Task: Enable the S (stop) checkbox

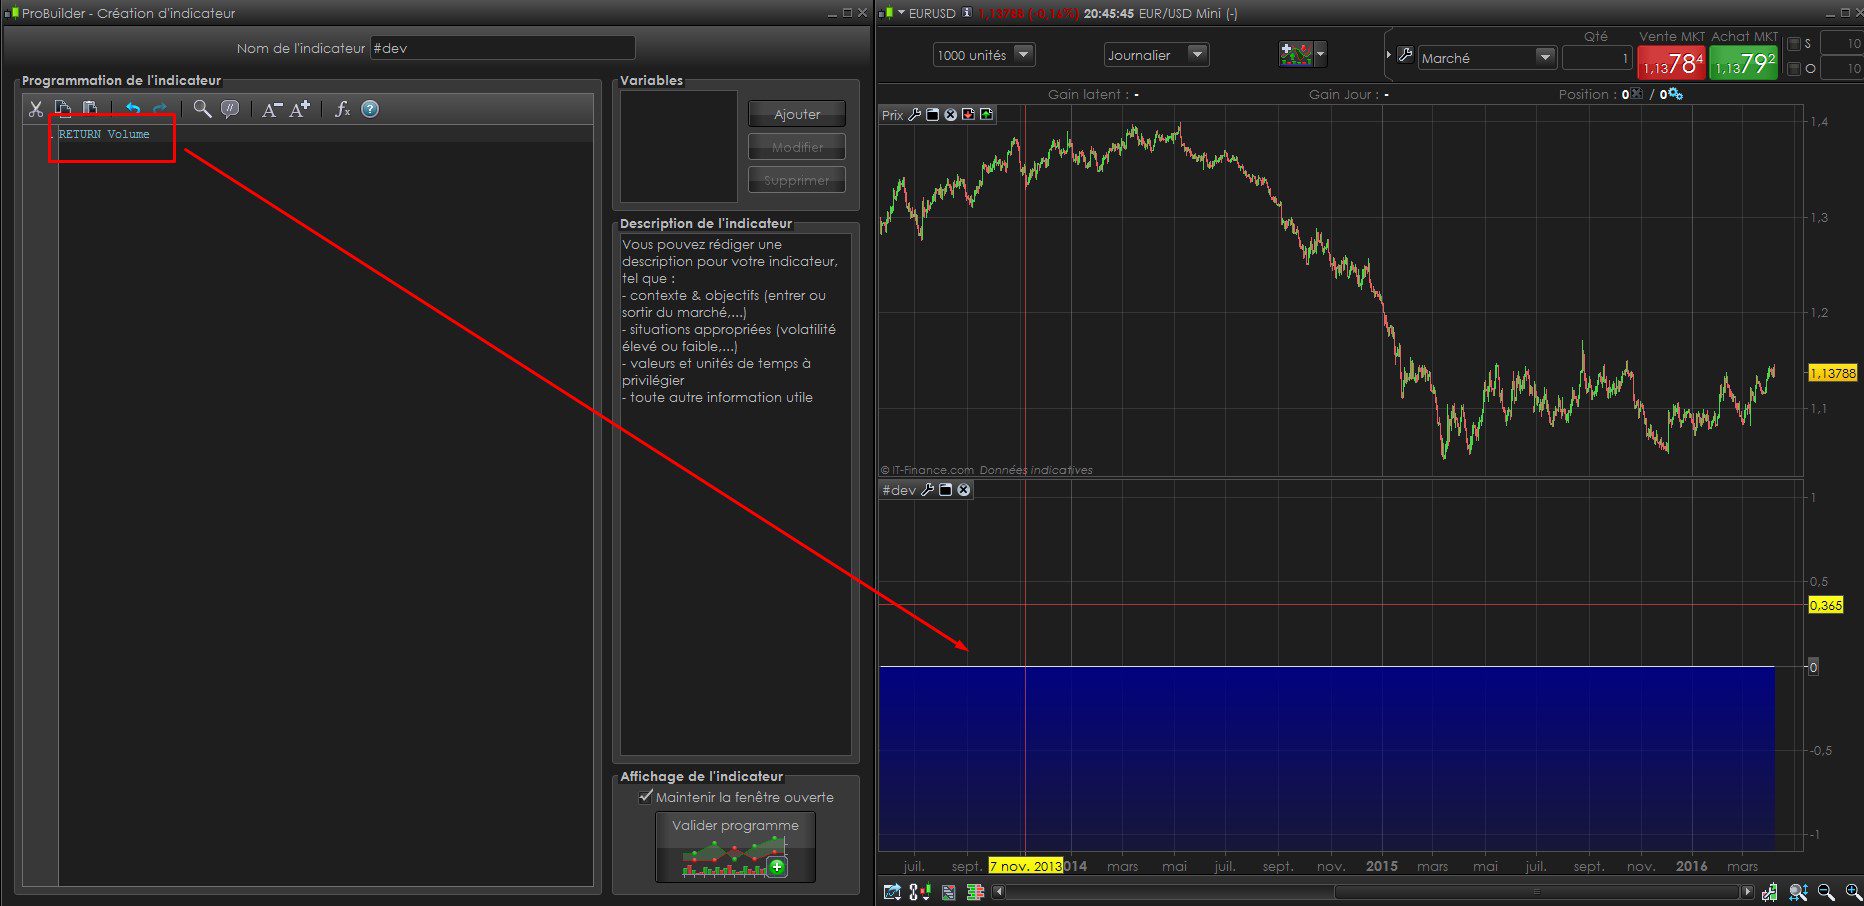Action: click(1793, 44)
